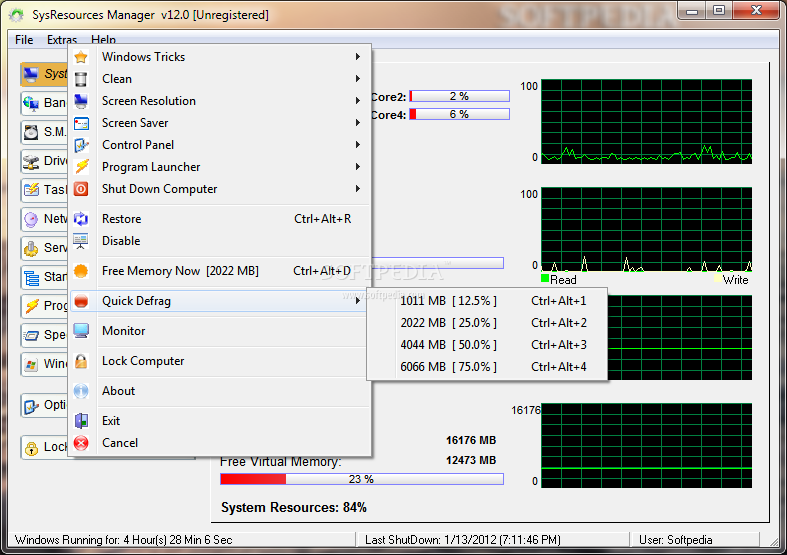
Task: Open the Tasl sidebar button
Action: click(44, 190)
